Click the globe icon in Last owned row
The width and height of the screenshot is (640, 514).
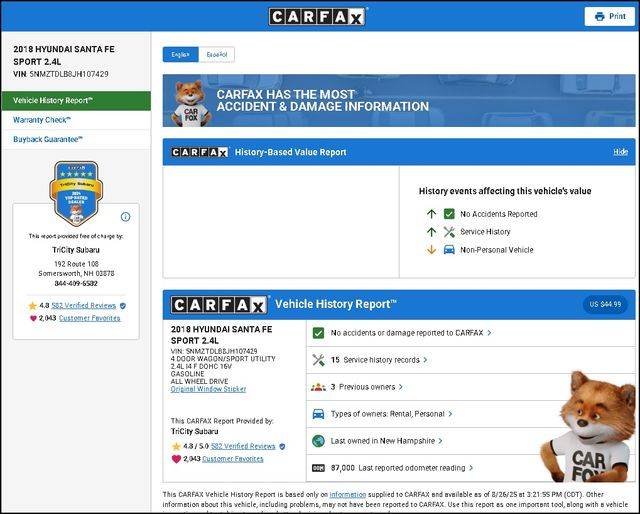pyautogui.click(x=318, y=441)
